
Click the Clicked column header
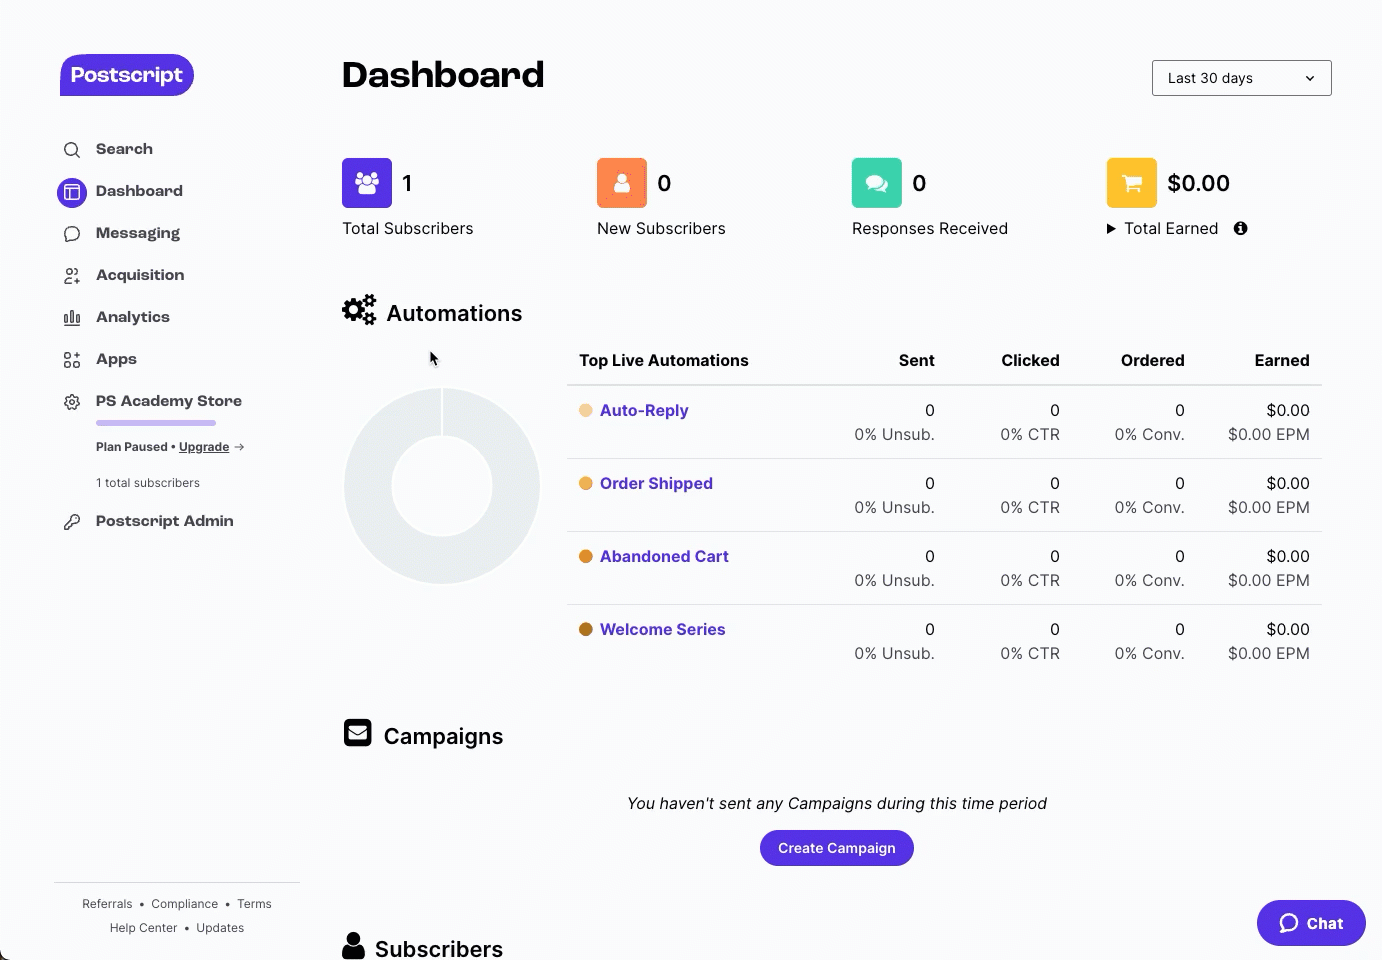tap(1030, 360)
